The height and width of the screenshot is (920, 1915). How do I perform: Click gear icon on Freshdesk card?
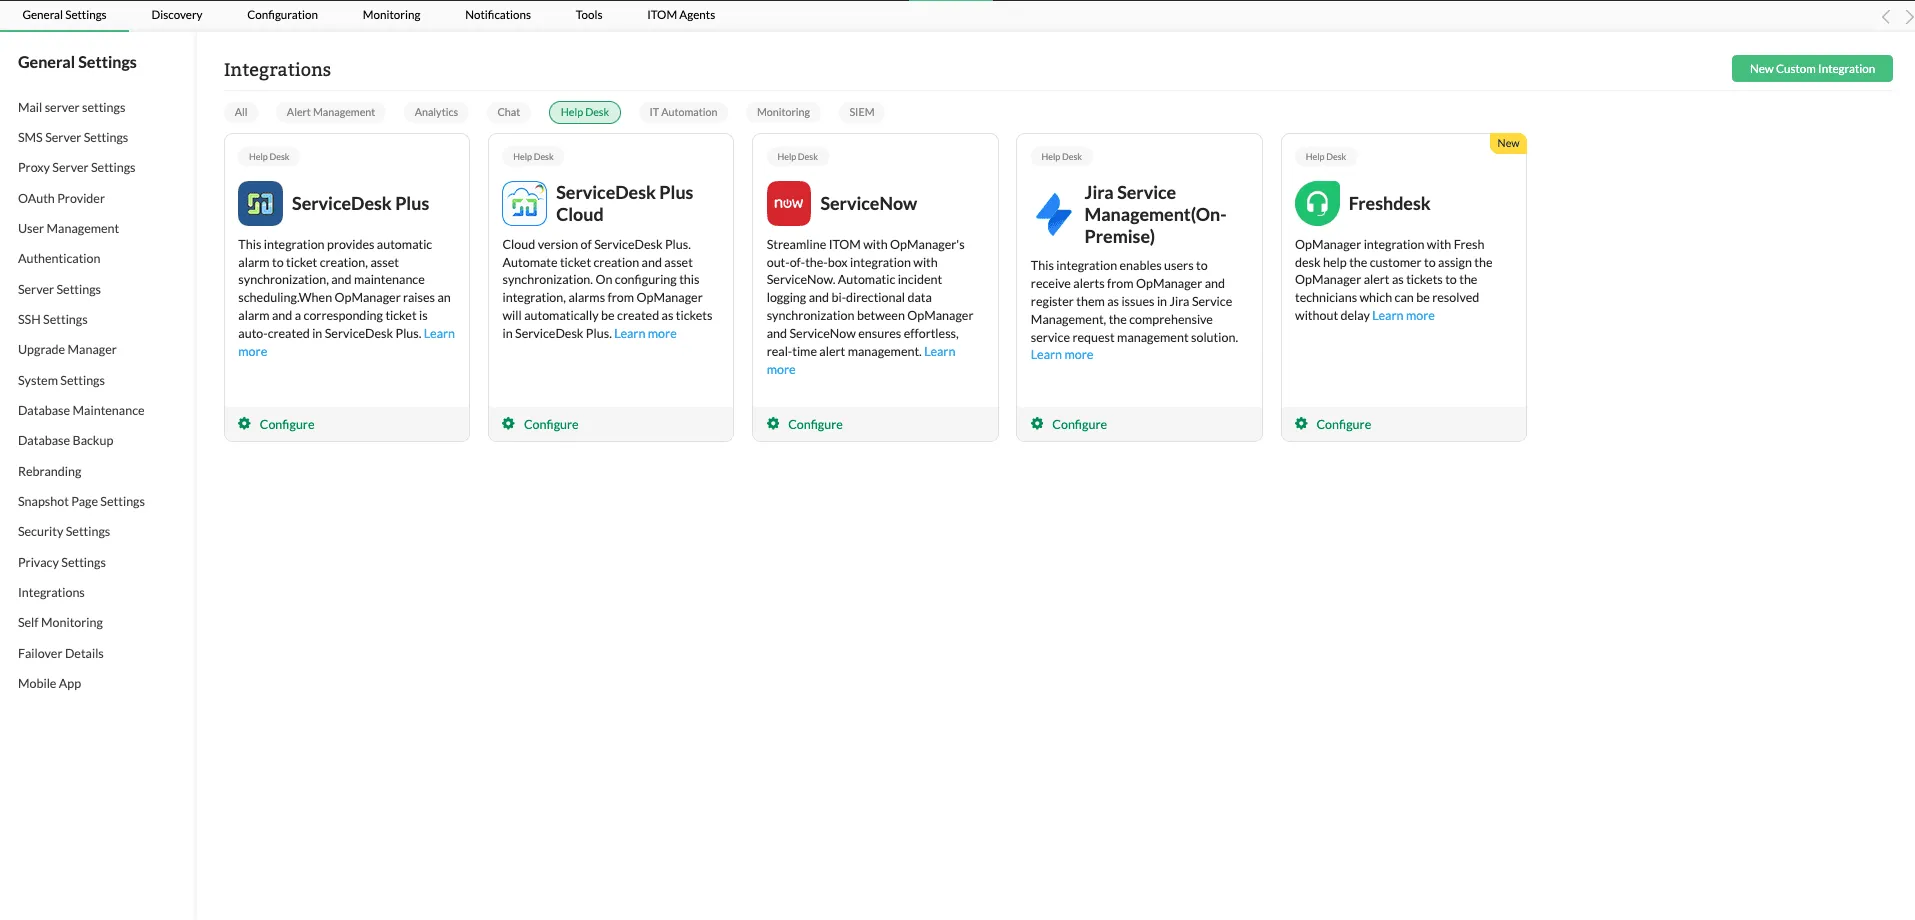1301,424
